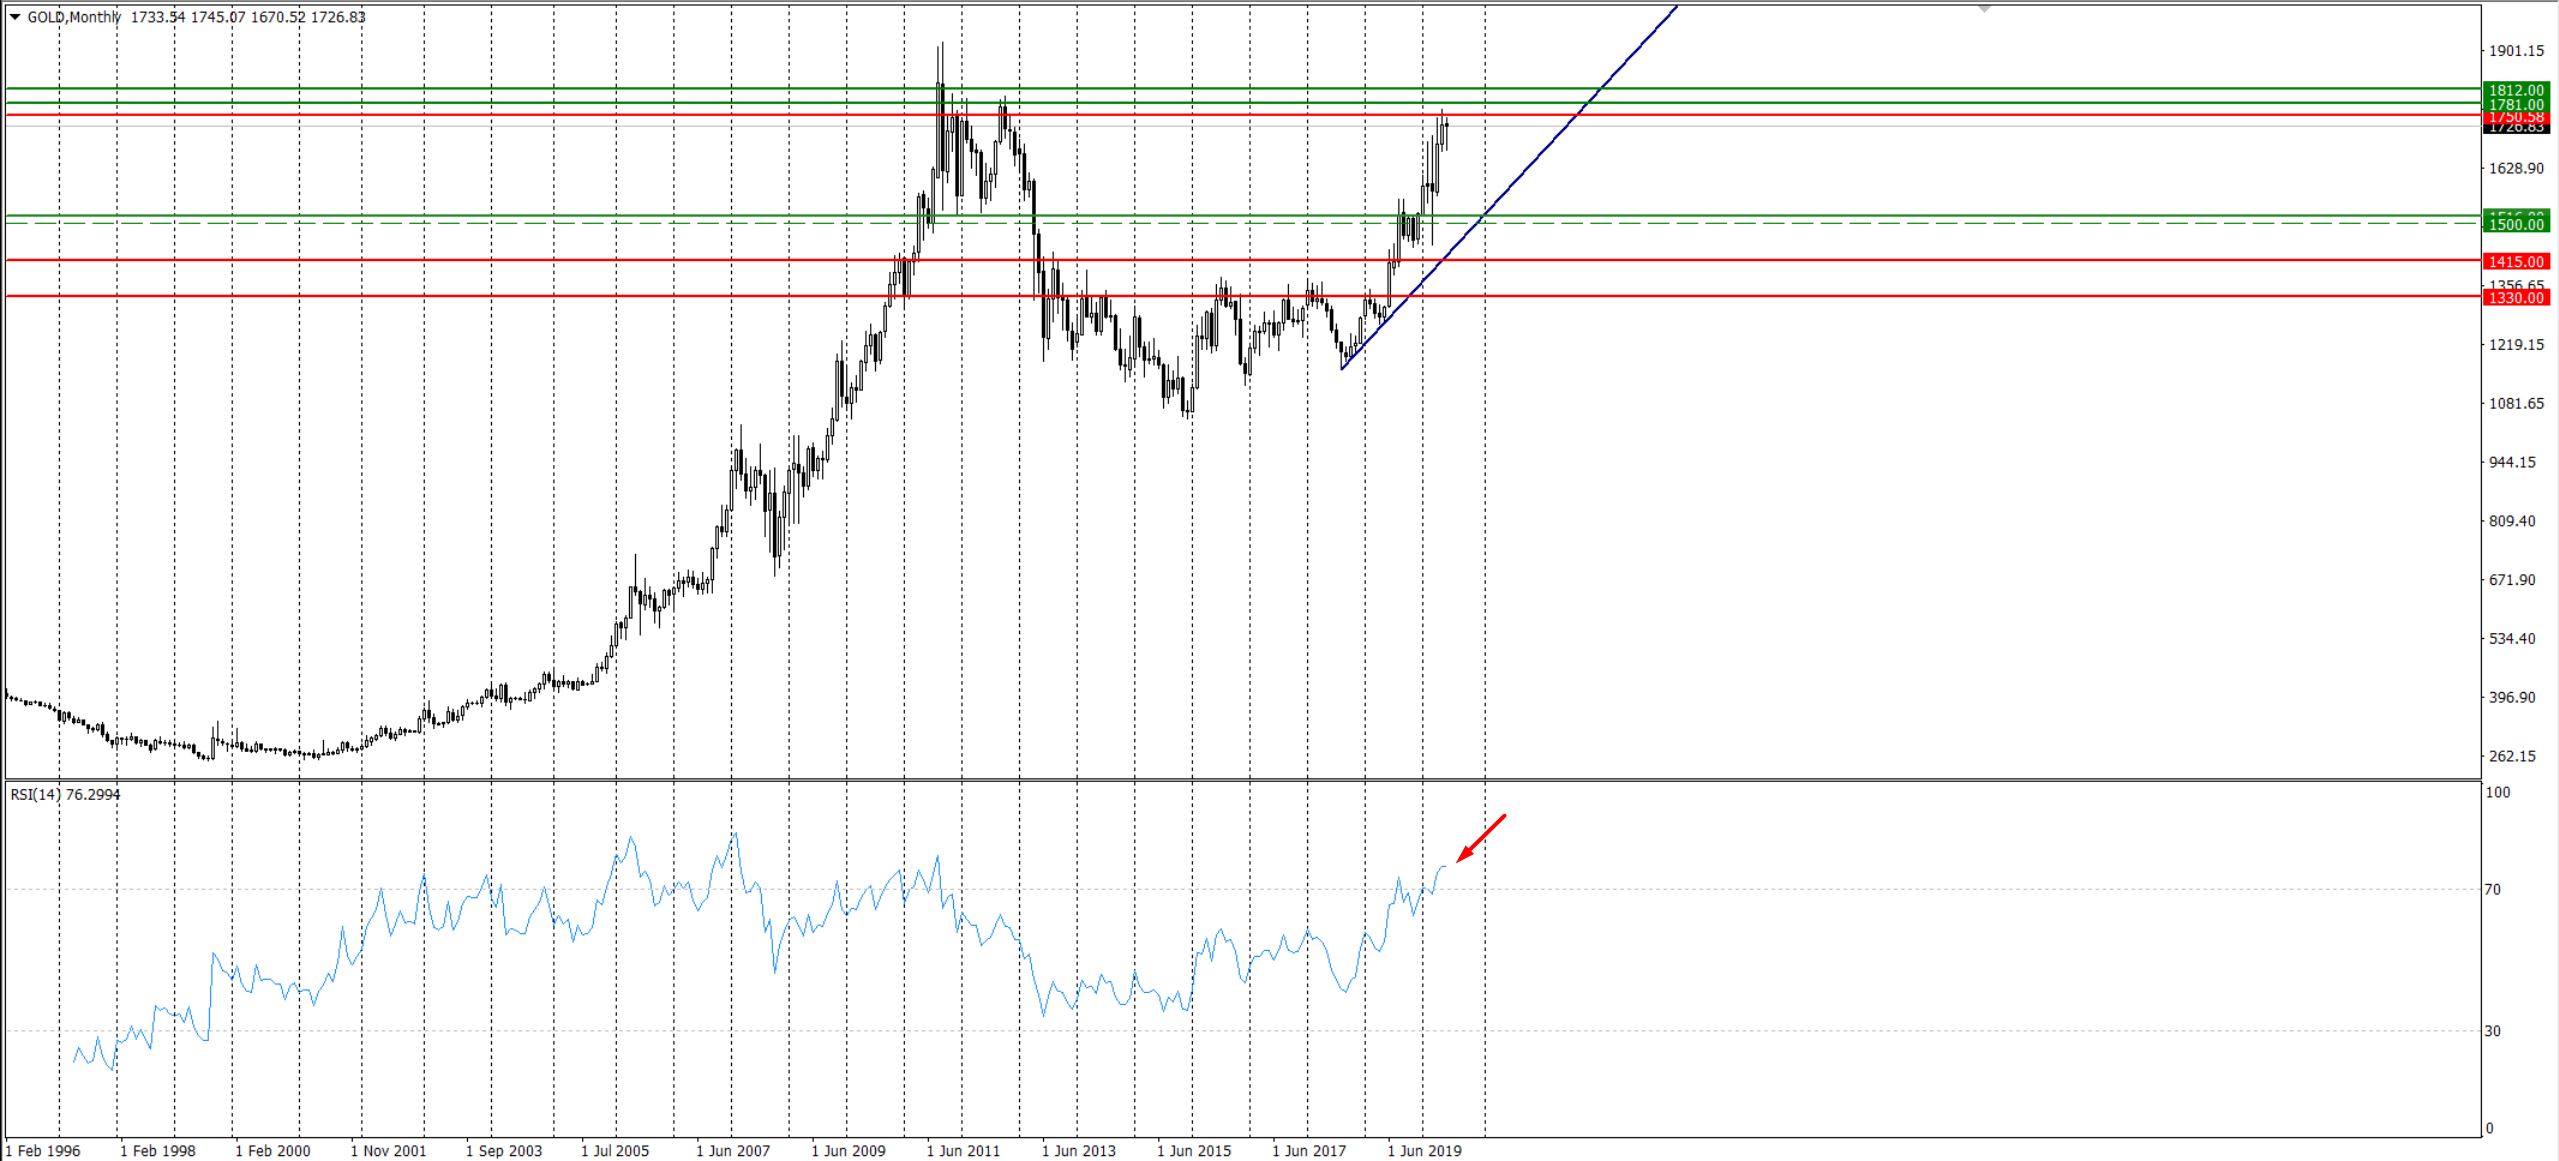
Task: Click the 1415.00 red price label
Action: [2515, 262]
